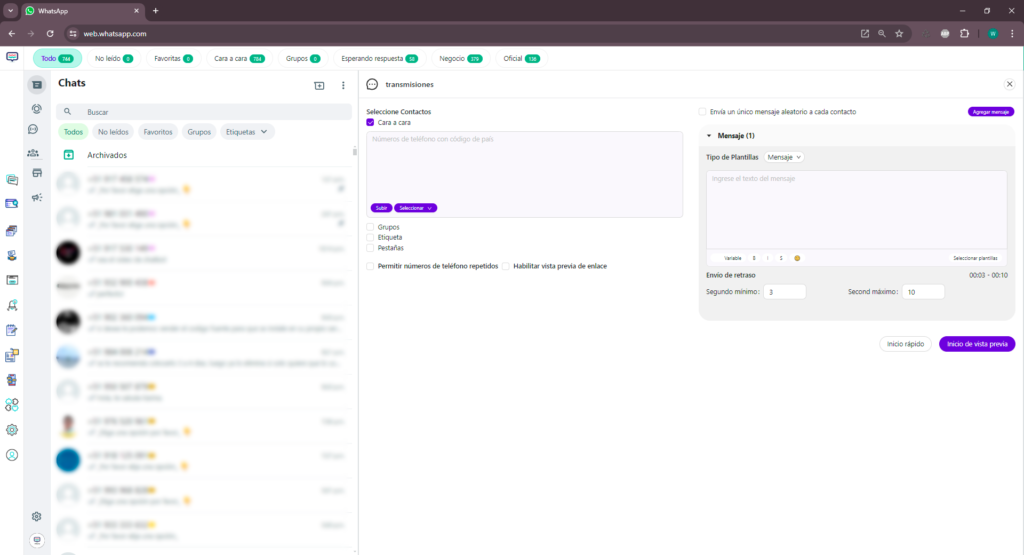The image size is (1024, 555).
Task: Open the four-circles integrations extension icon
Action: 12,405
